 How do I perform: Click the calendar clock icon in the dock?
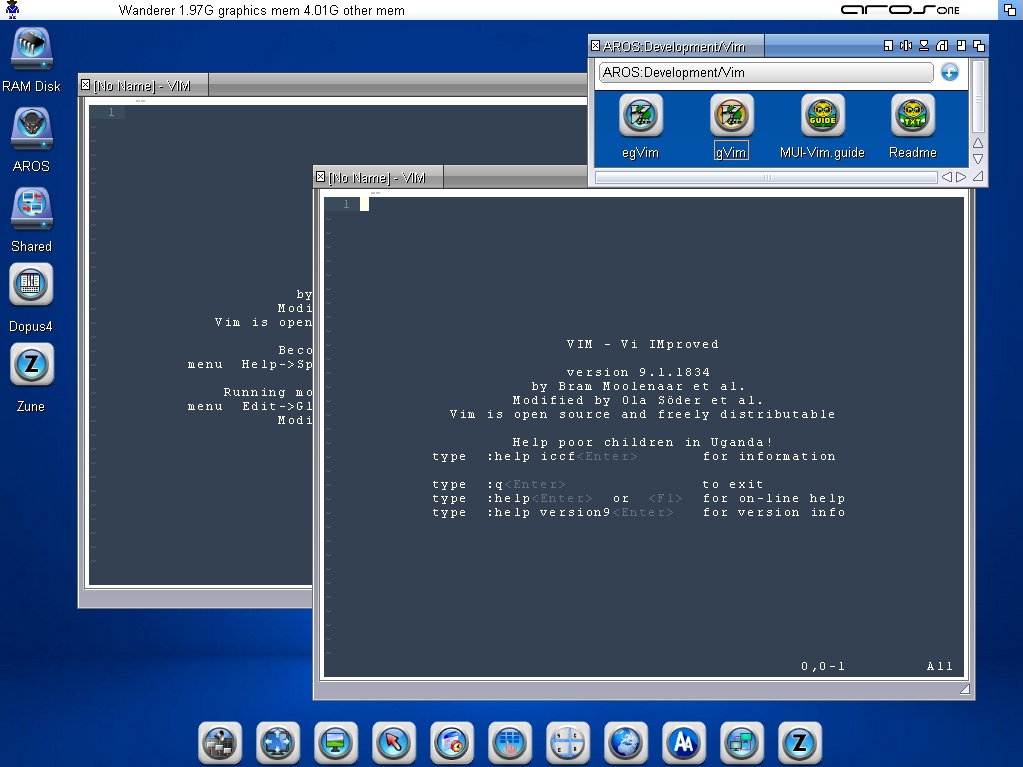coord(451,743)
